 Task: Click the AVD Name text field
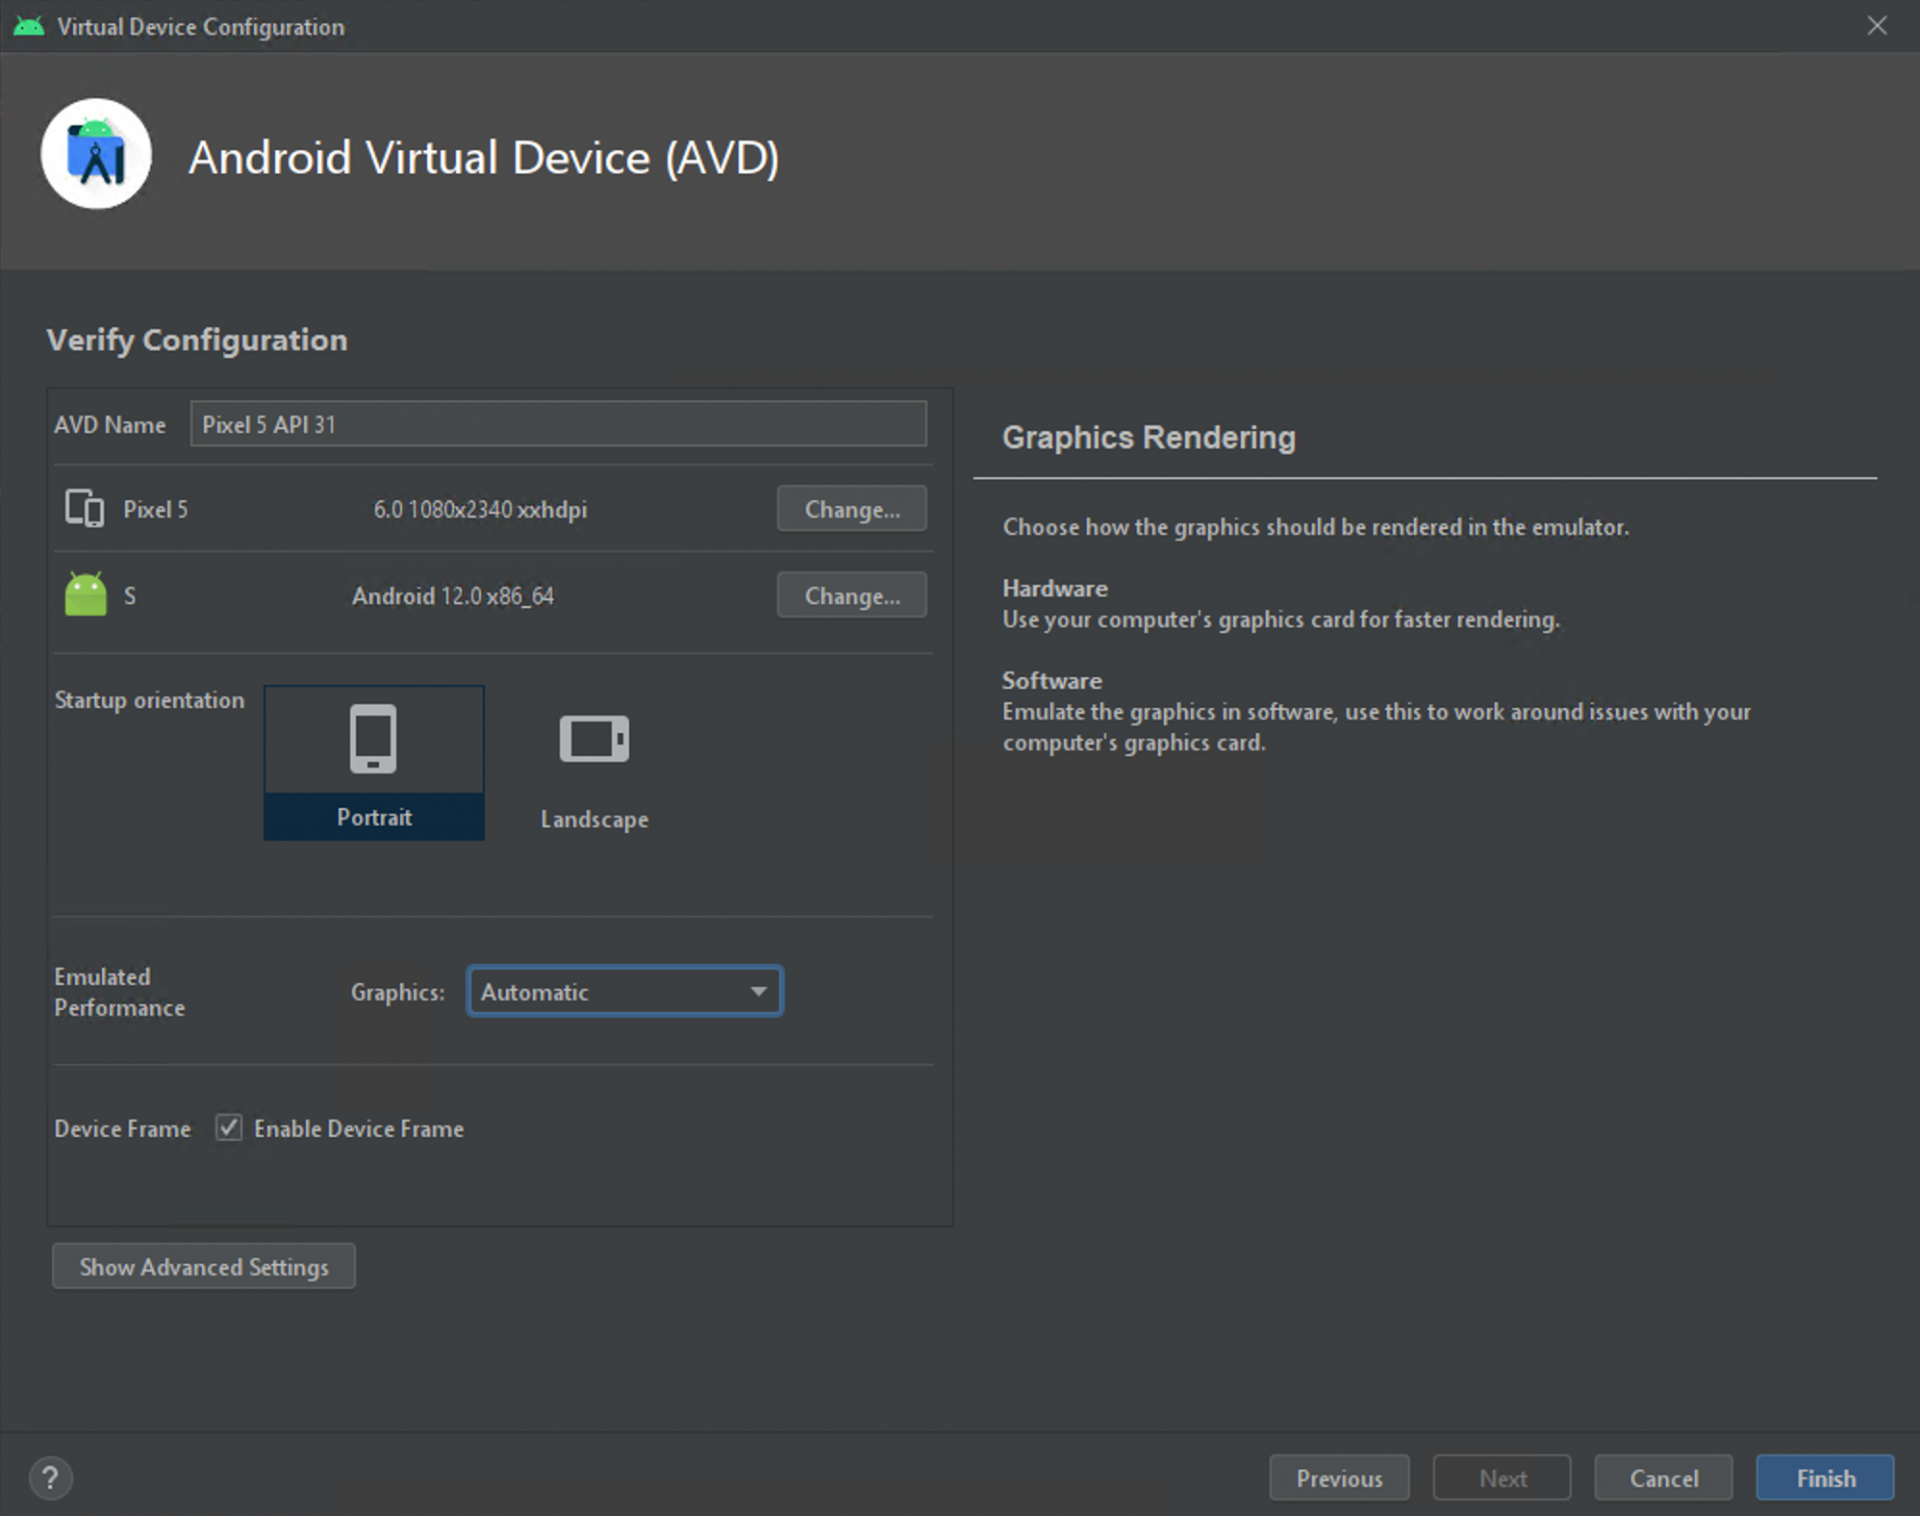click(x=558, y=424)
